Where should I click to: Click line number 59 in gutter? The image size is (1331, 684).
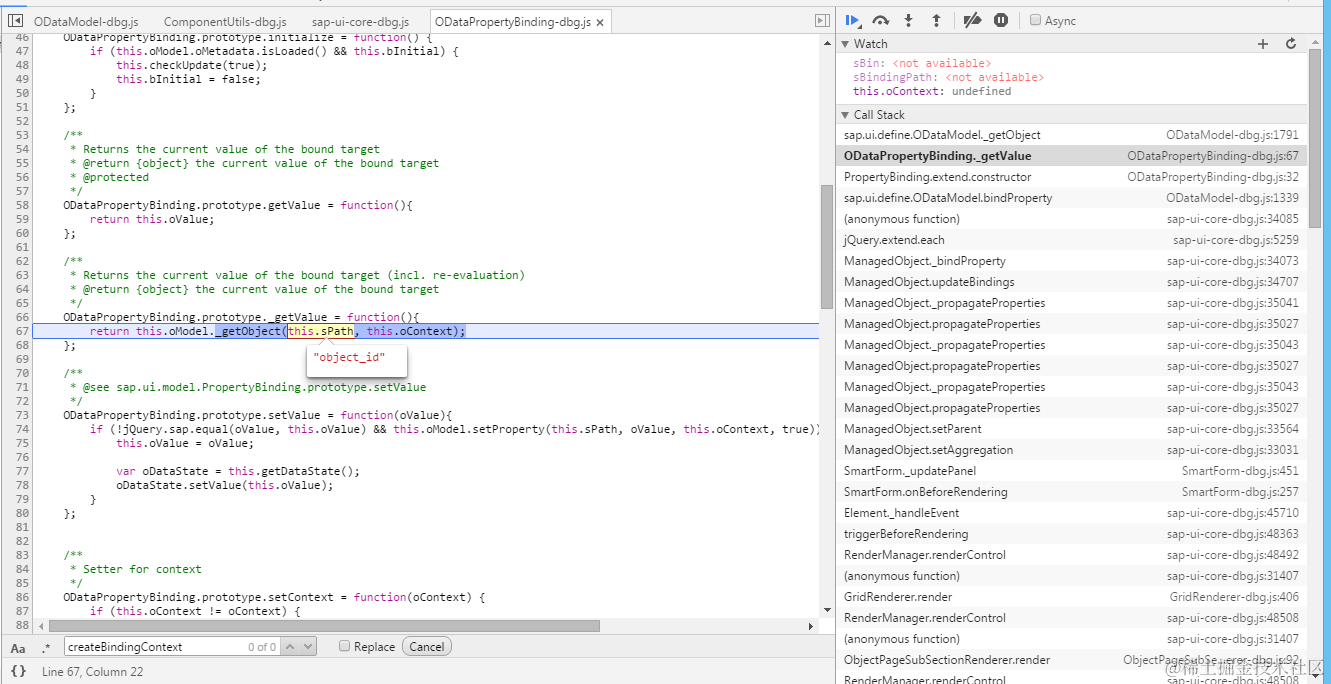(23, 219)
